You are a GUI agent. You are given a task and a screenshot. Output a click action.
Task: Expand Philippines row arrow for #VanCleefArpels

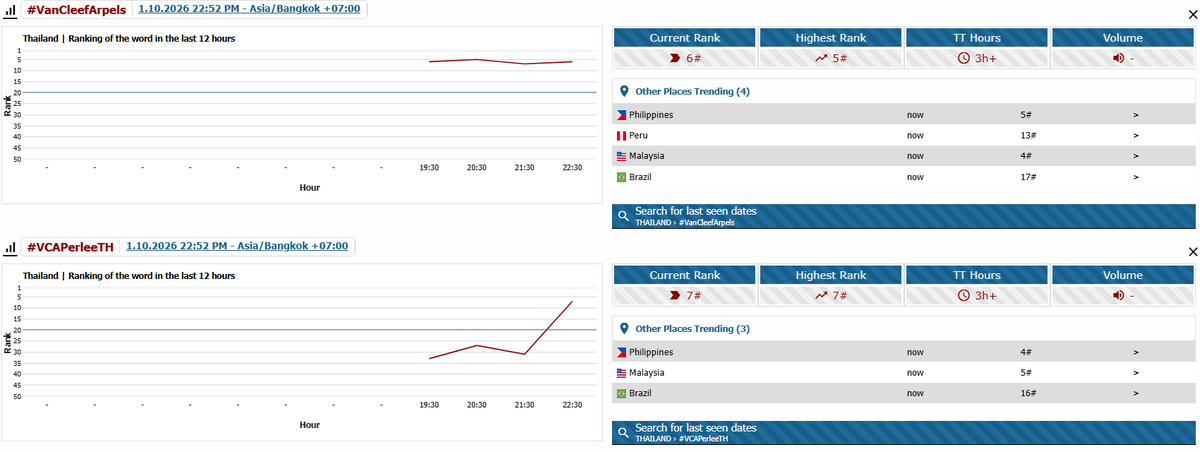click(1136, 115)
